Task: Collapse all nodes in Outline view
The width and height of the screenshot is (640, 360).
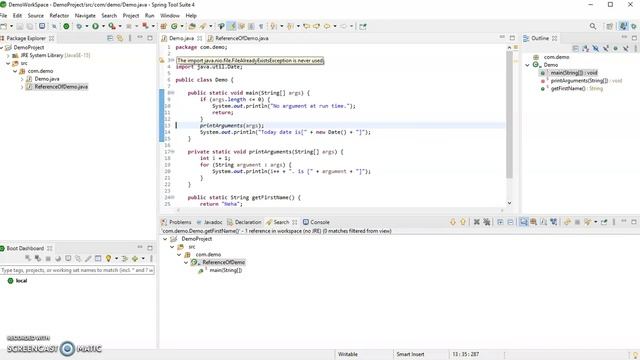Action: pos(576,49)
